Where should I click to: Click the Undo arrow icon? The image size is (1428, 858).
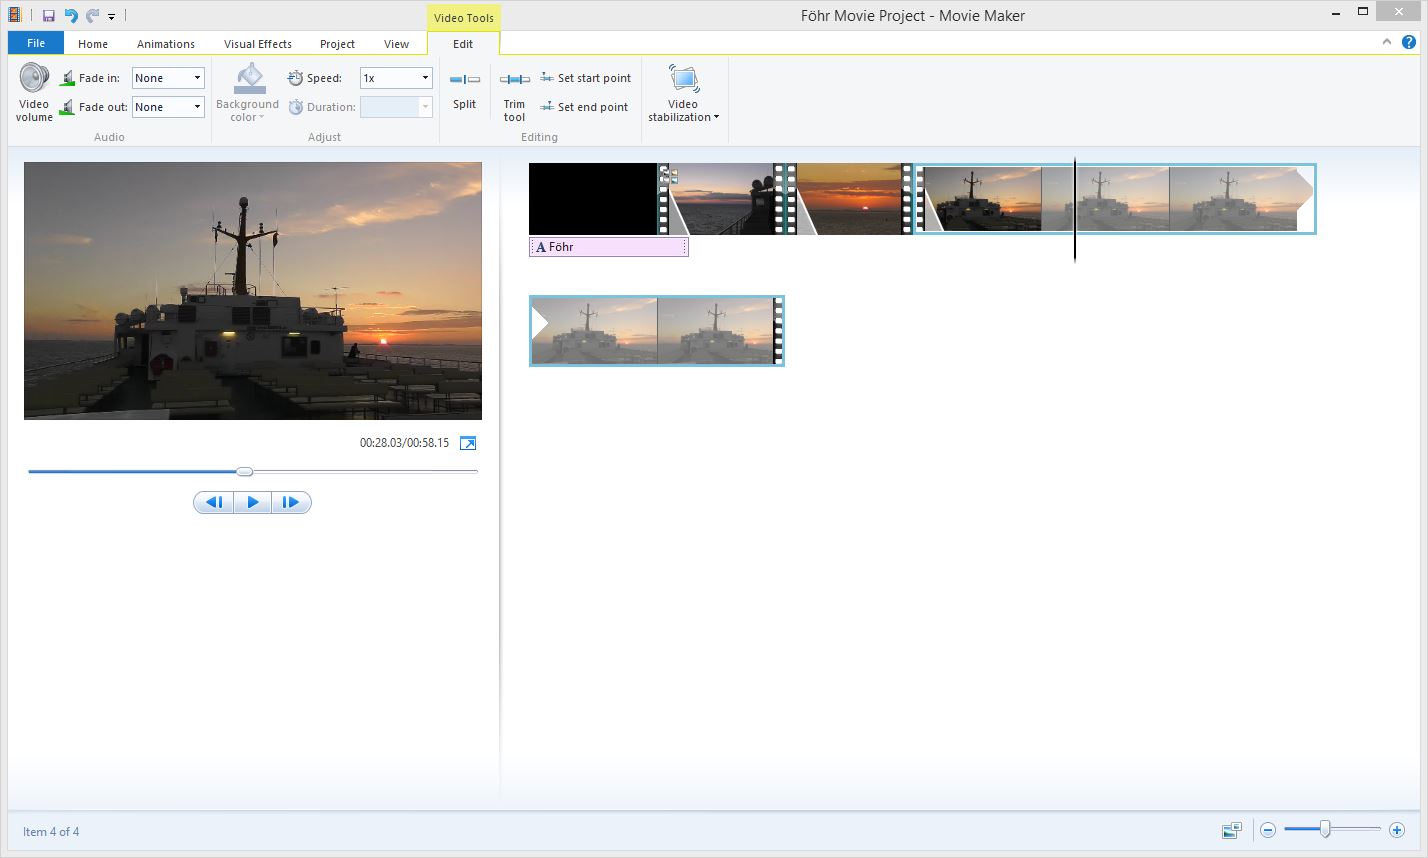[x=71, y=16]
